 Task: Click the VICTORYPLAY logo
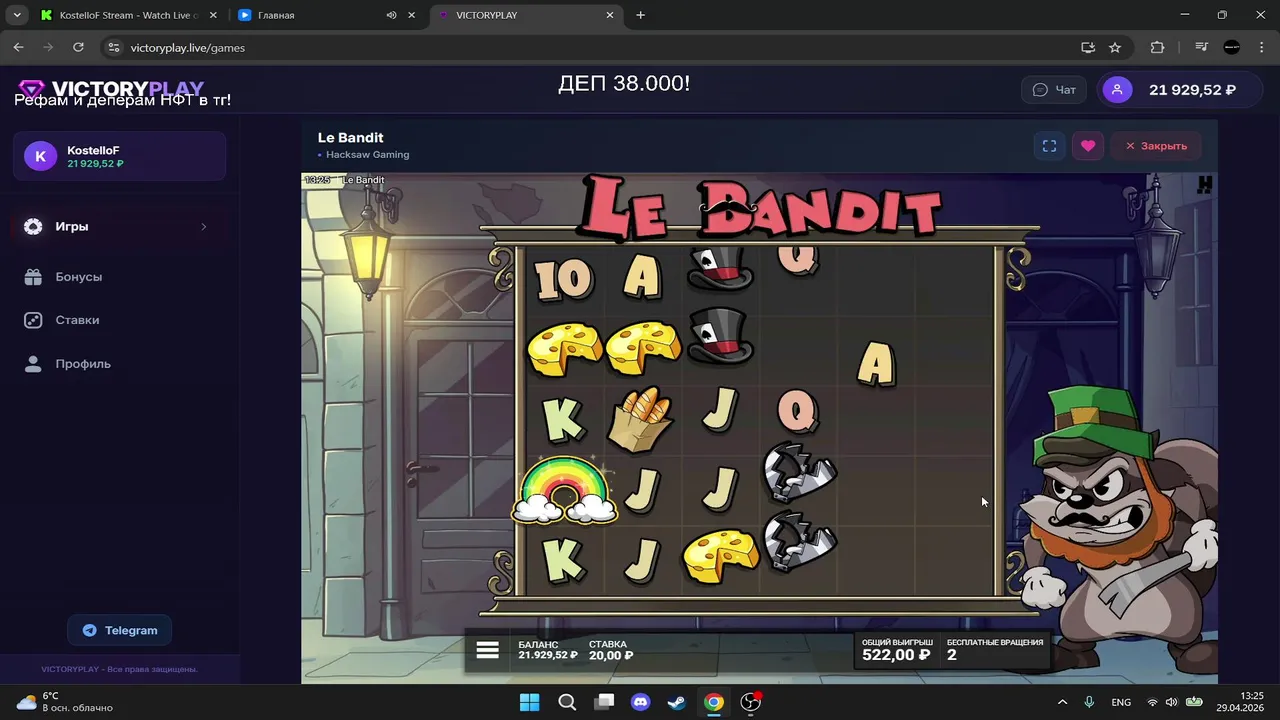[111, 89]
